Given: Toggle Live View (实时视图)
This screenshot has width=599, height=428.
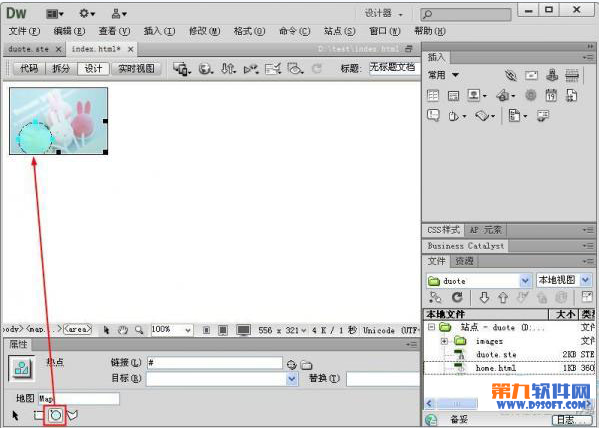Looking at the screenshot, I should (x=136, y=69).
